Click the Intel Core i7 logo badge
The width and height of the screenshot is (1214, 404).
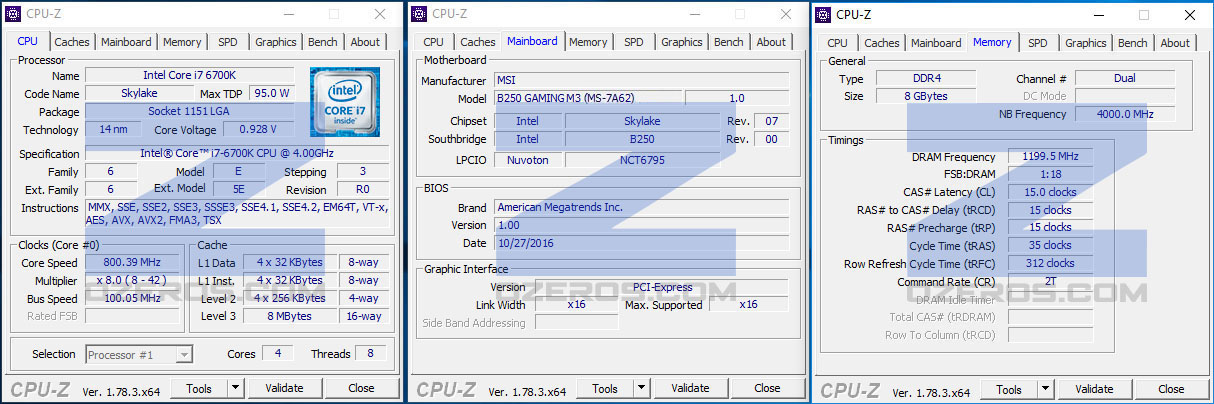(345, 102)
